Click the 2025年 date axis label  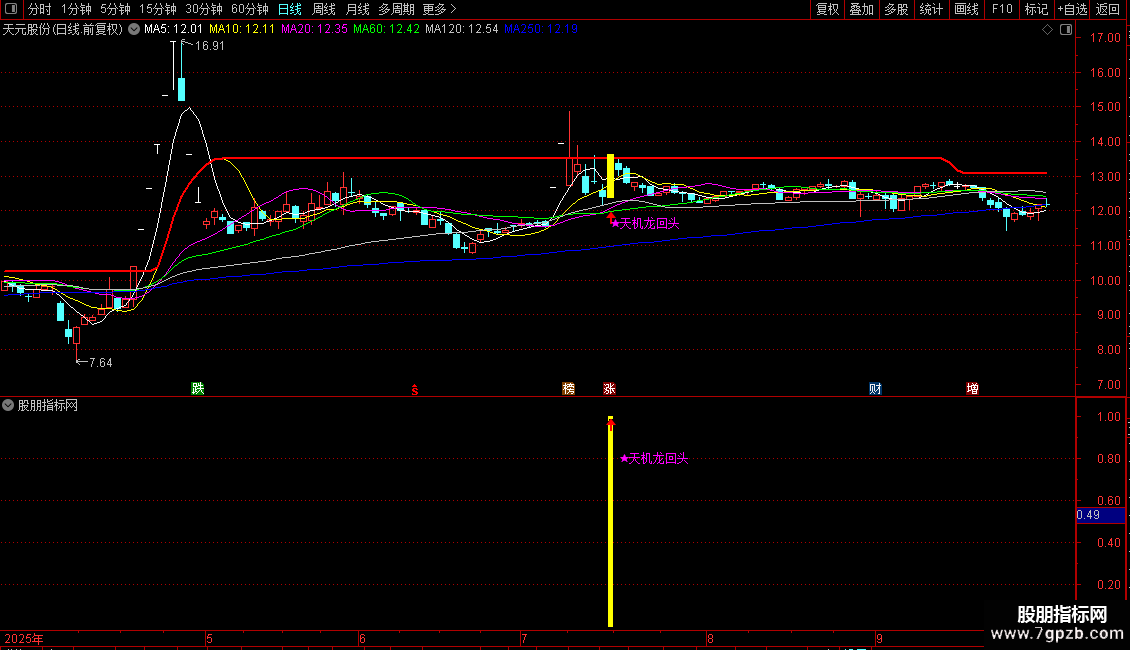pos(24,638)
